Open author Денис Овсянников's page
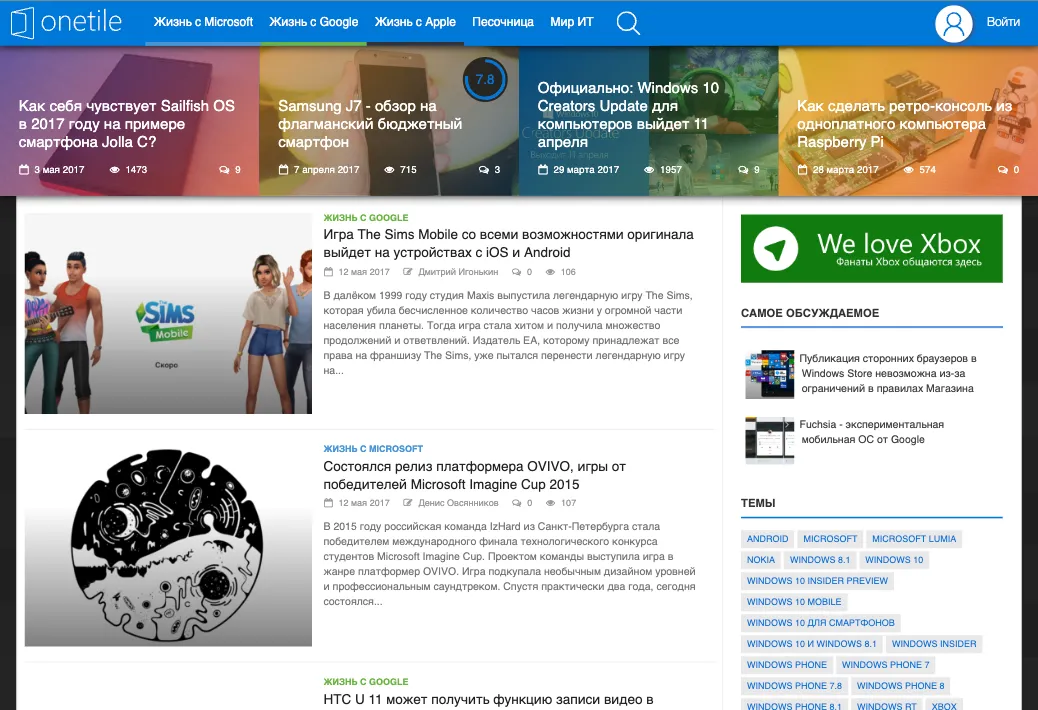Image resolution: width=1038 pixels, height=710 pixels. [x=458, y=503]
